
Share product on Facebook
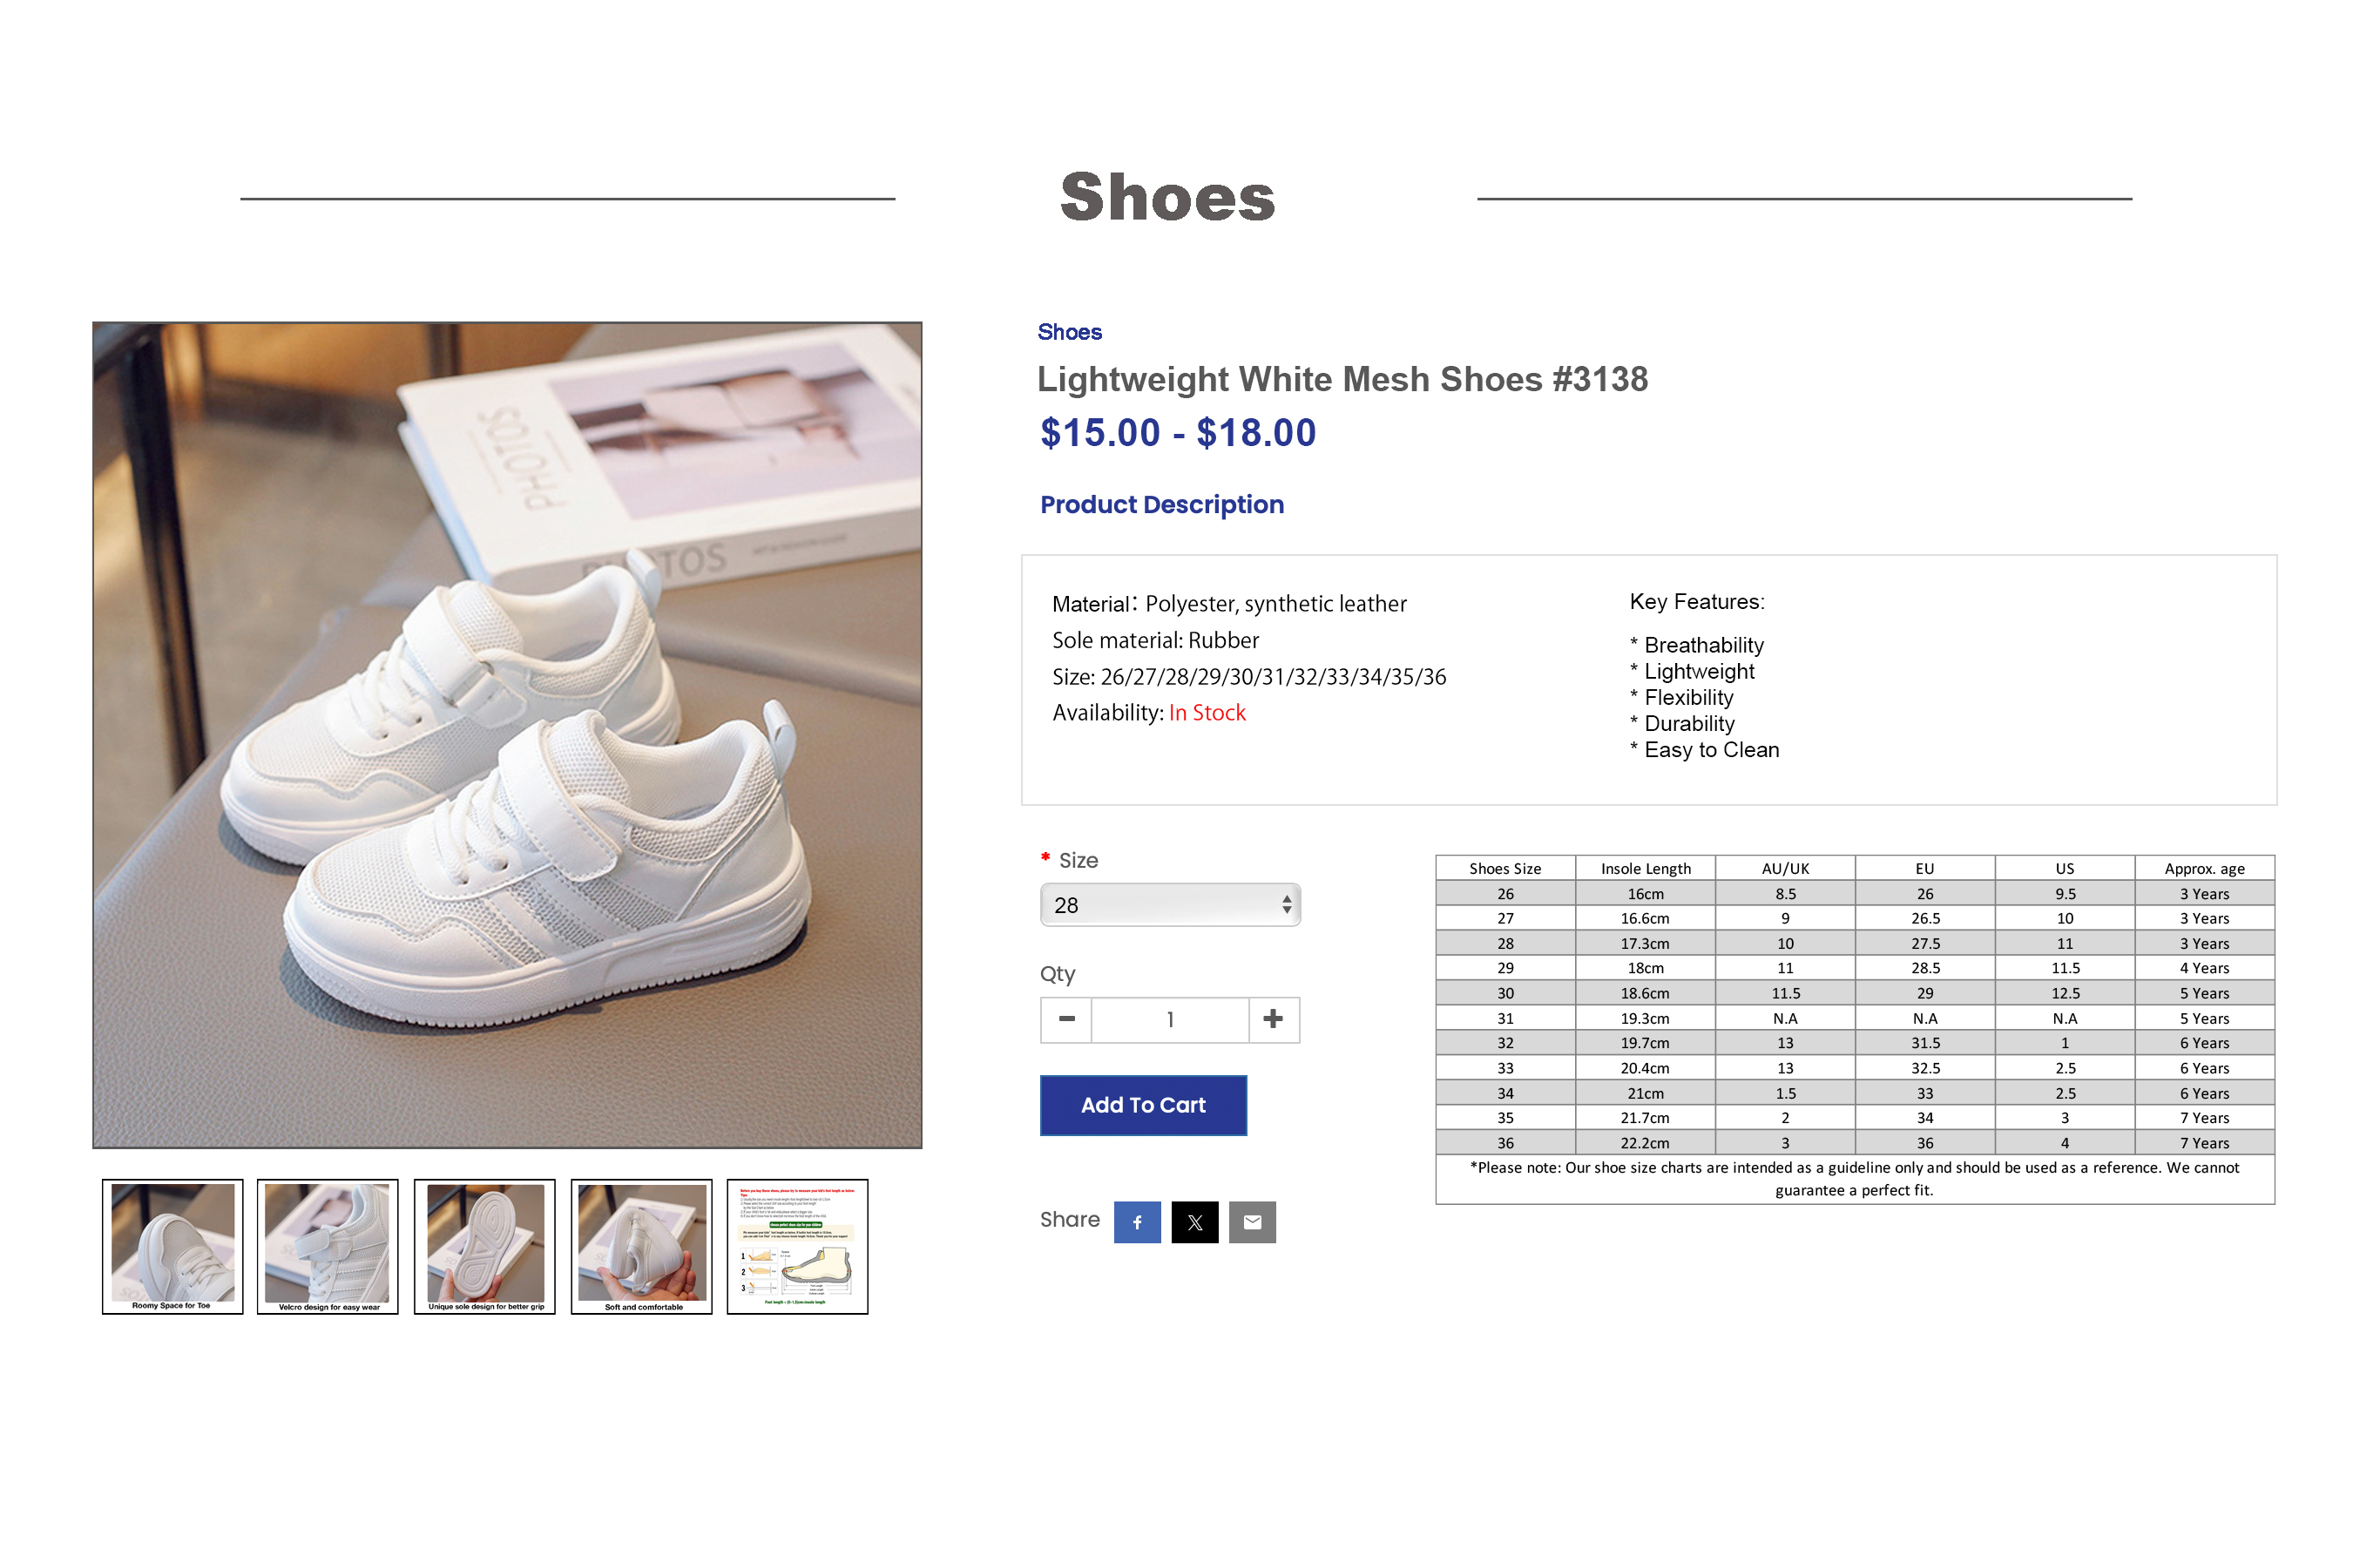[x=1137, y=1222]
